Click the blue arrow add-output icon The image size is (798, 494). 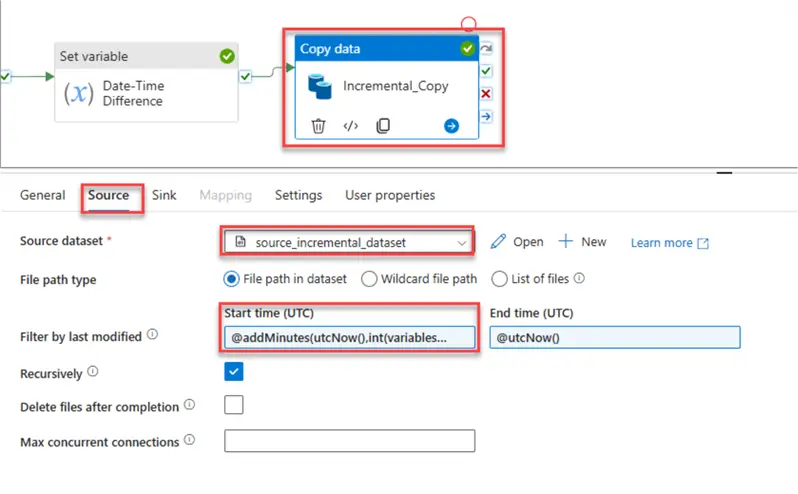[451, 126]
